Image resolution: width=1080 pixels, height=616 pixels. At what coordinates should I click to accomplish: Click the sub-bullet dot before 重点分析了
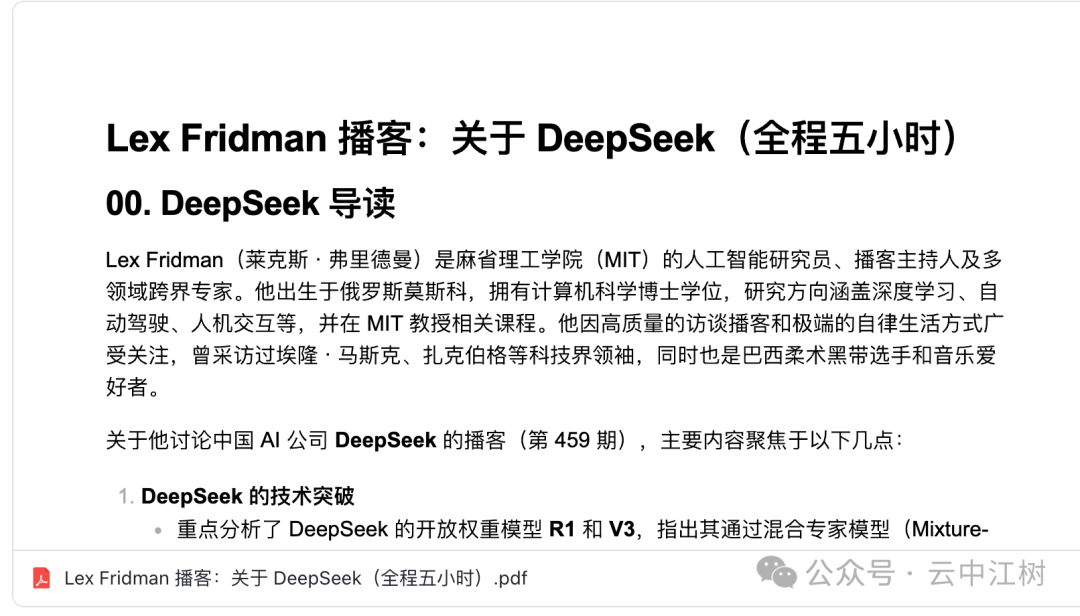(x=158, y=531)
